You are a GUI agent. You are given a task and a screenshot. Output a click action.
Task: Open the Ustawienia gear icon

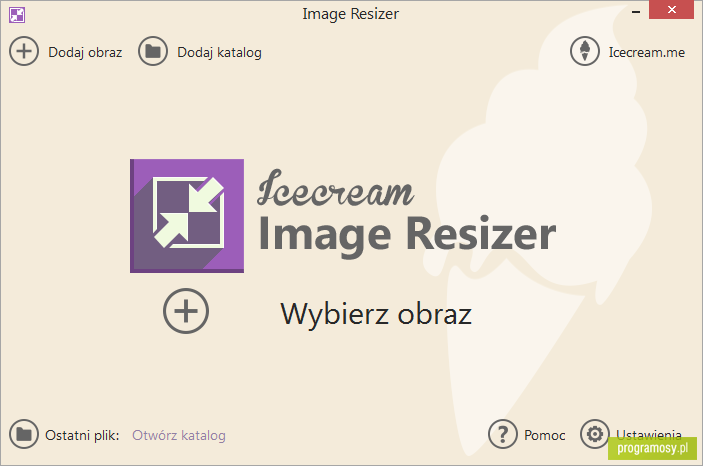pyautogui.click(x=595, y=434)
